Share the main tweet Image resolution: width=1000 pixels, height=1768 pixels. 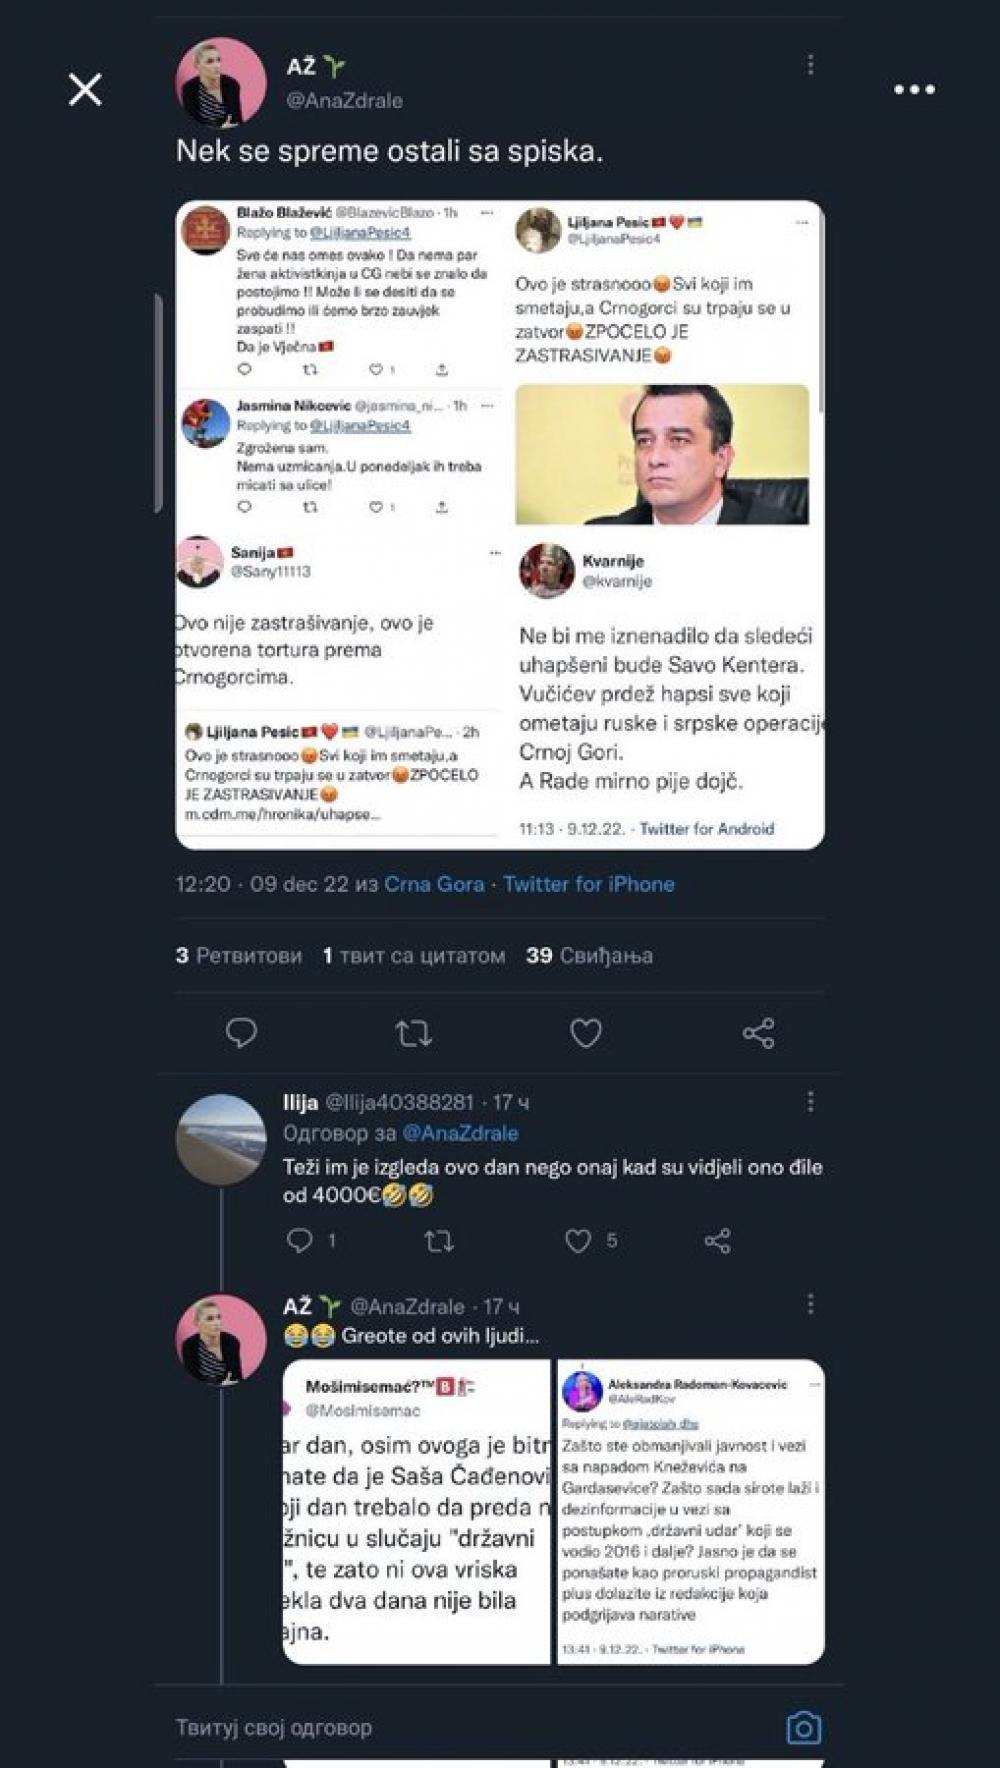(x=758, y=1033)
